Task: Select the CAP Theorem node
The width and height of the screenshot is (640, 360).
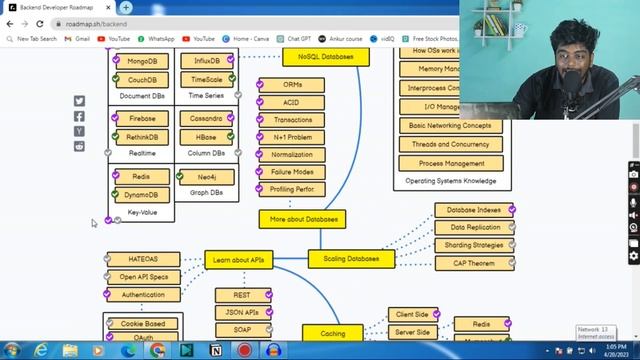Action: coord(474,263)
